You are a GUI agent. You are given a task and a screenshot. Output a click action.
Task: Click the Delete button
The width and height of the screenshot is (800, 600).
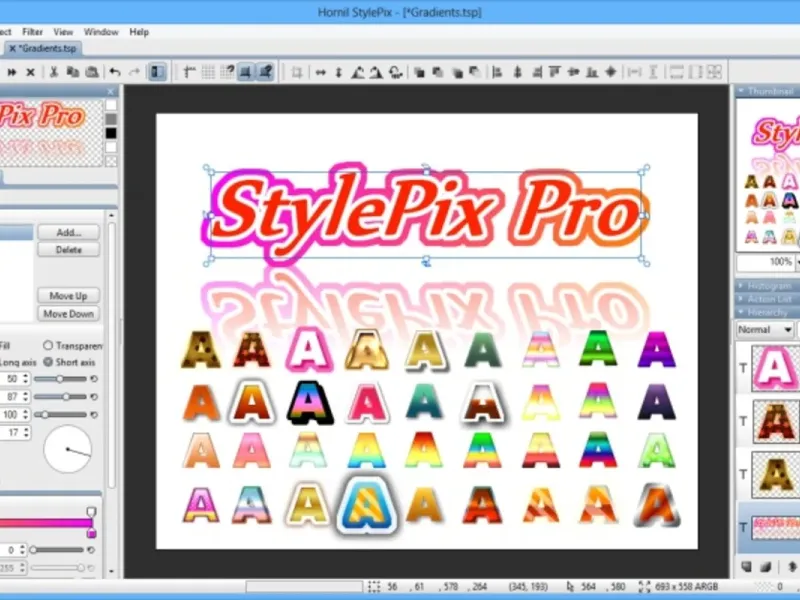pos(68,250)
